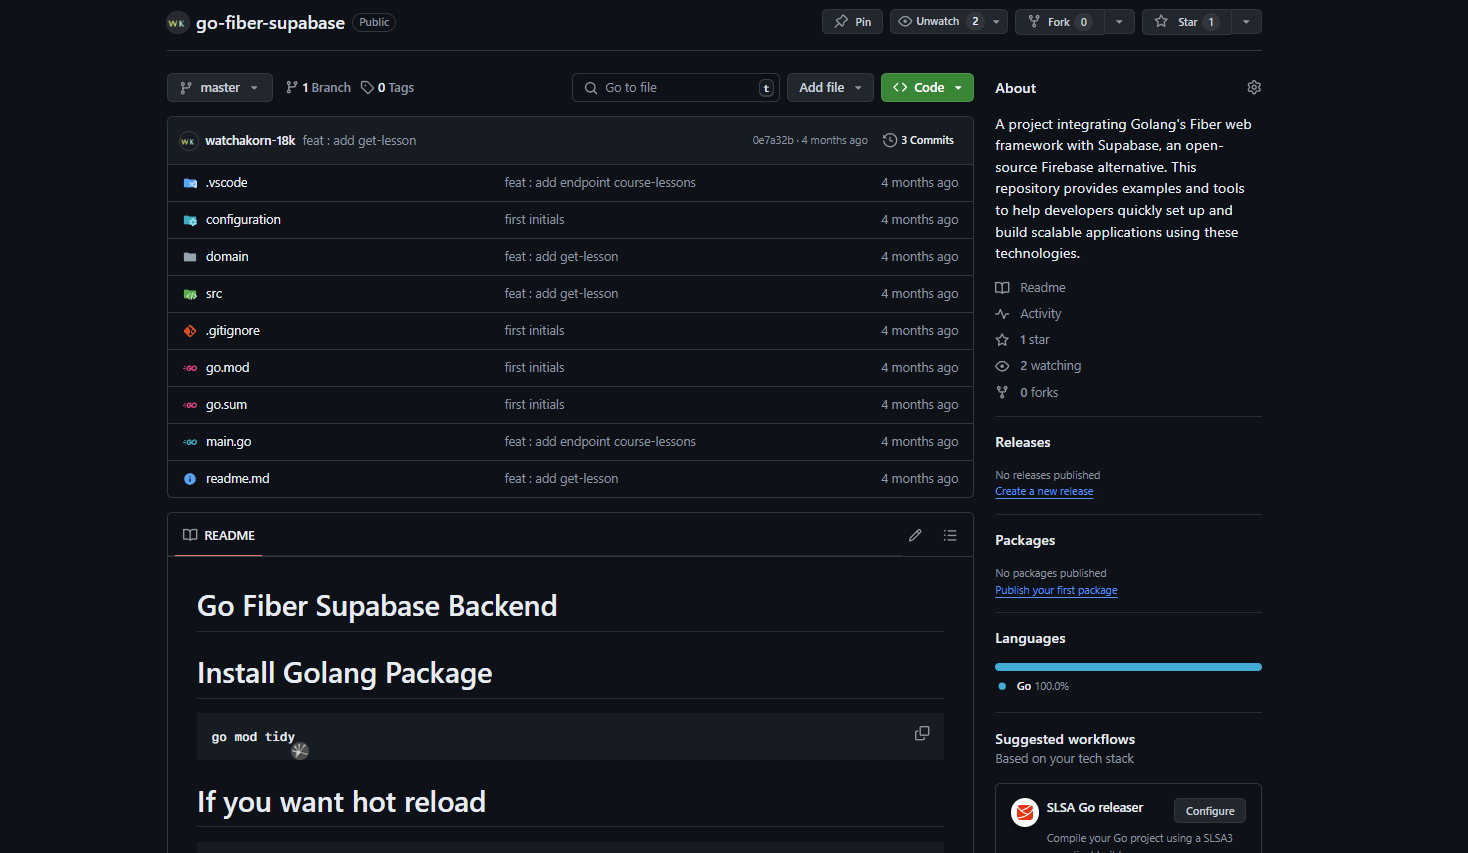Open Unwatch notification options dropdown arrow
1468x853 pixels.
tap(996, 22)
